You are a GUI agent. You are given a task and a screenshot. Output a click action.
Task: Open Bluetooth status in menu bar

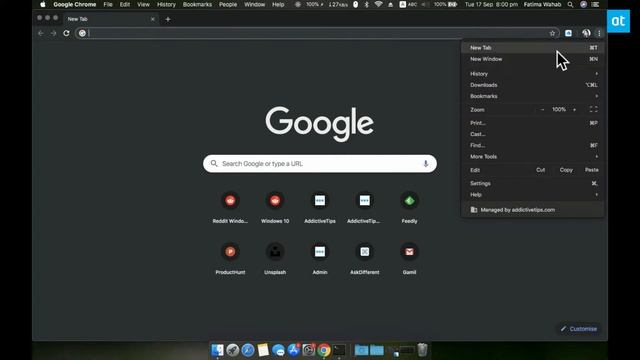pos(367,4)
